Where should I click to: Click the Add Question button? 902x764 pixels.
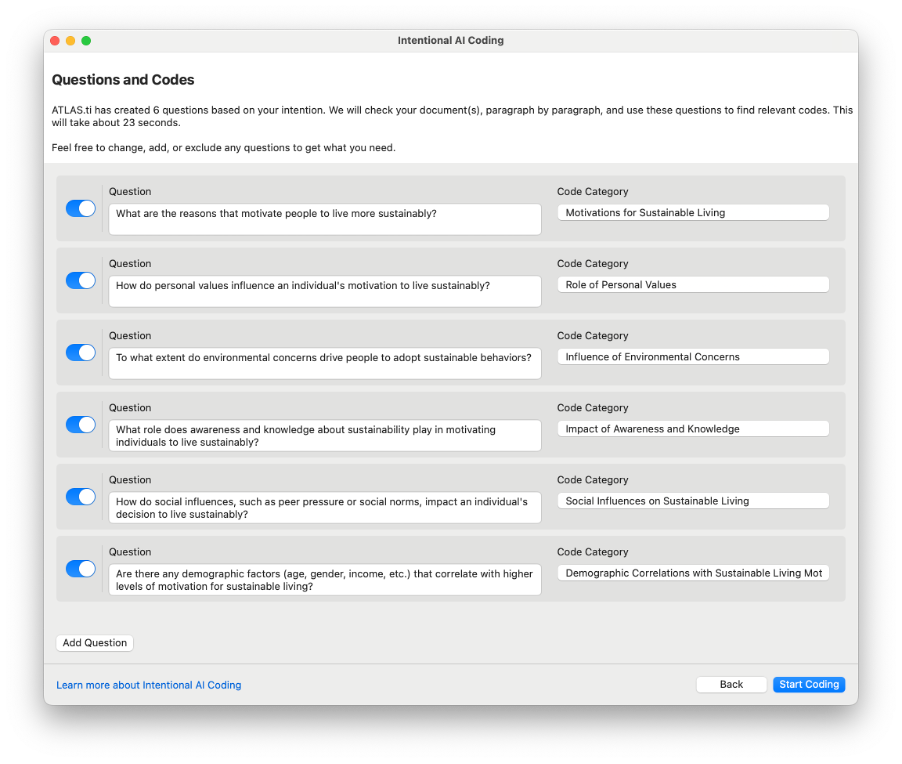94,643
